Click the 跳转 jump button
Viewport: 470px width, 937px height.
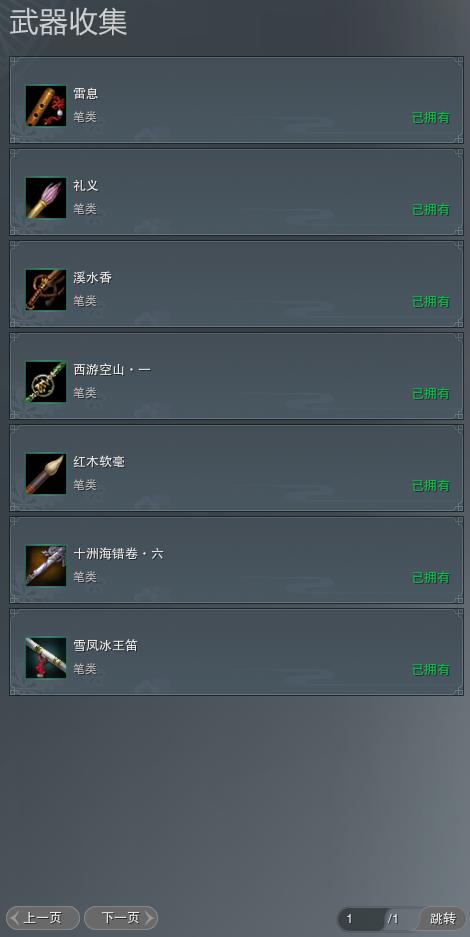point(443,918)
